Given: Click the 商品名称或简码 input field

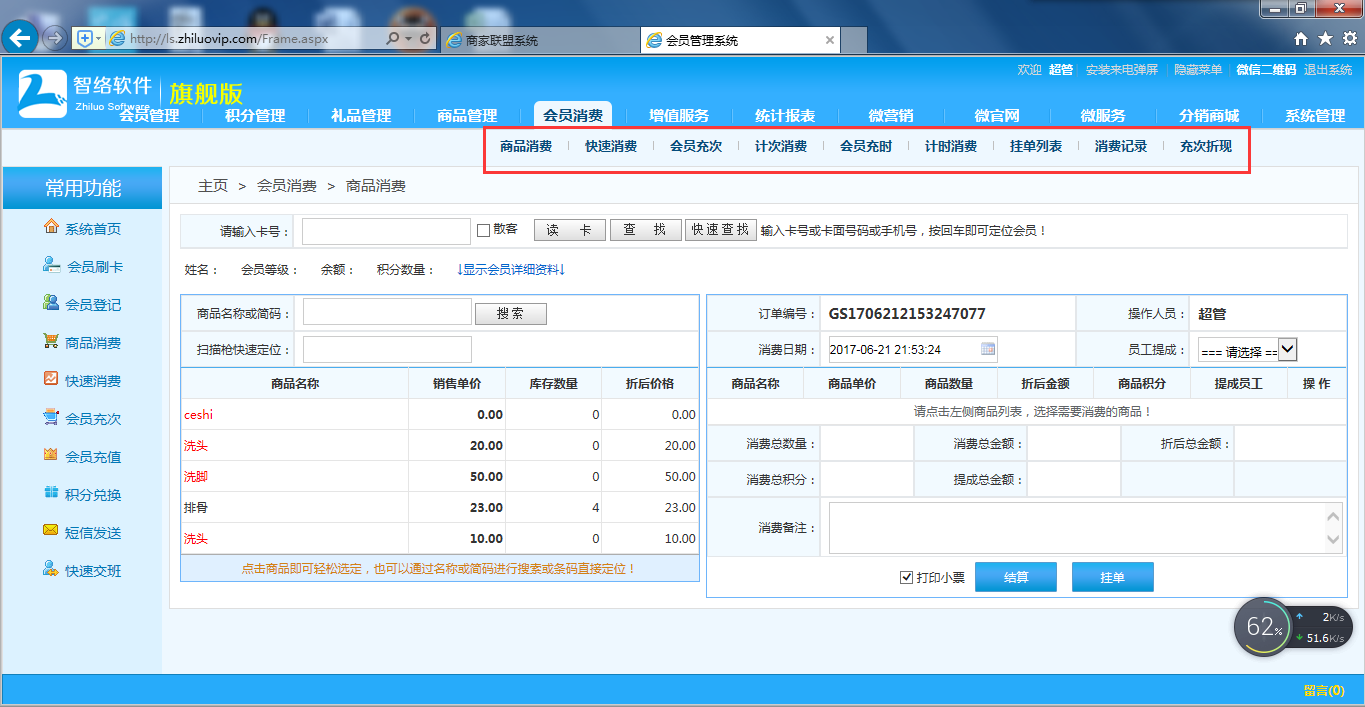Looking at the screenshot, I should 387,313.
